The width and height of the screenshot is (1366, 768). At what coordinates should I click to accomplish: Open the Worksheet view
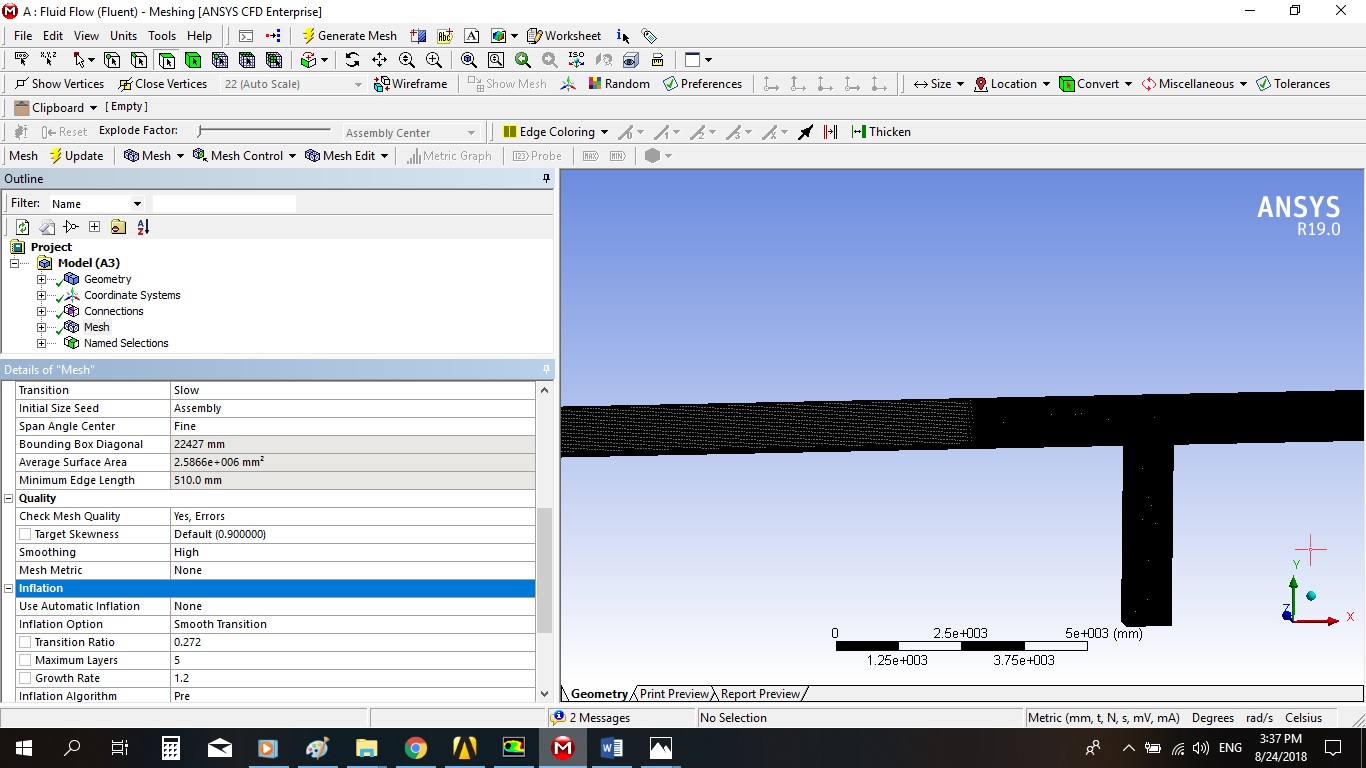[564, 36]
